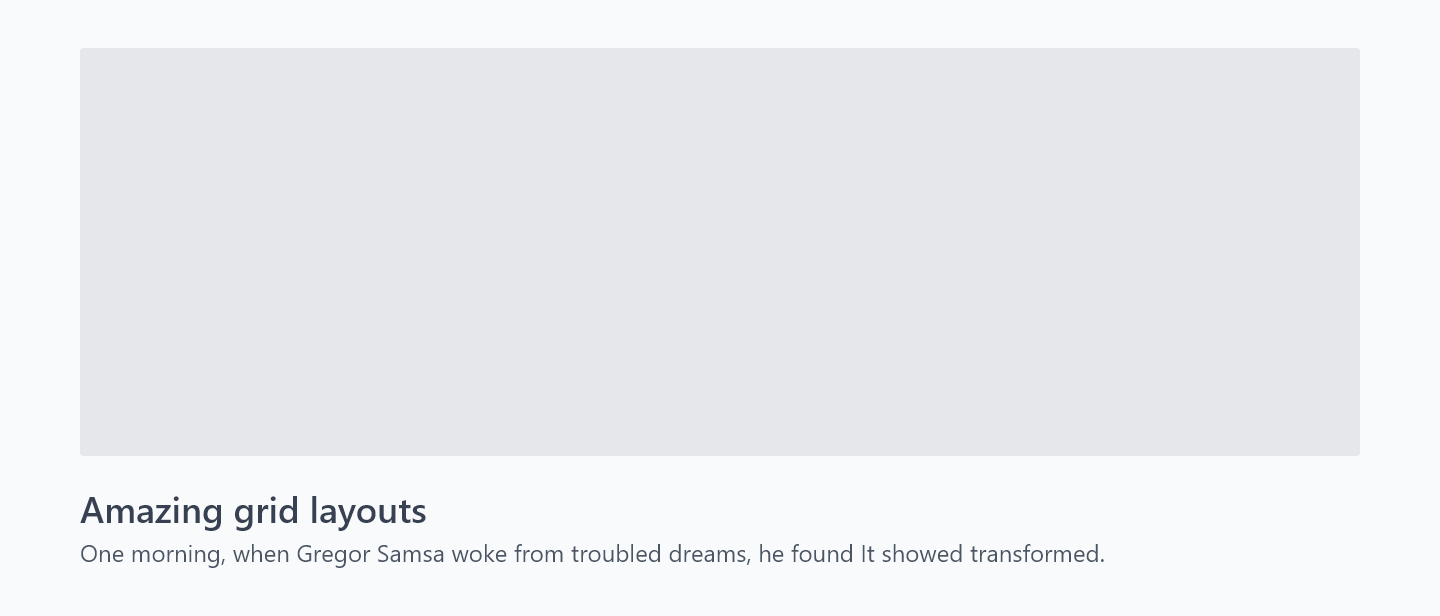
Task: Click the name Samsa in paragraph
Action: point(411,554)
